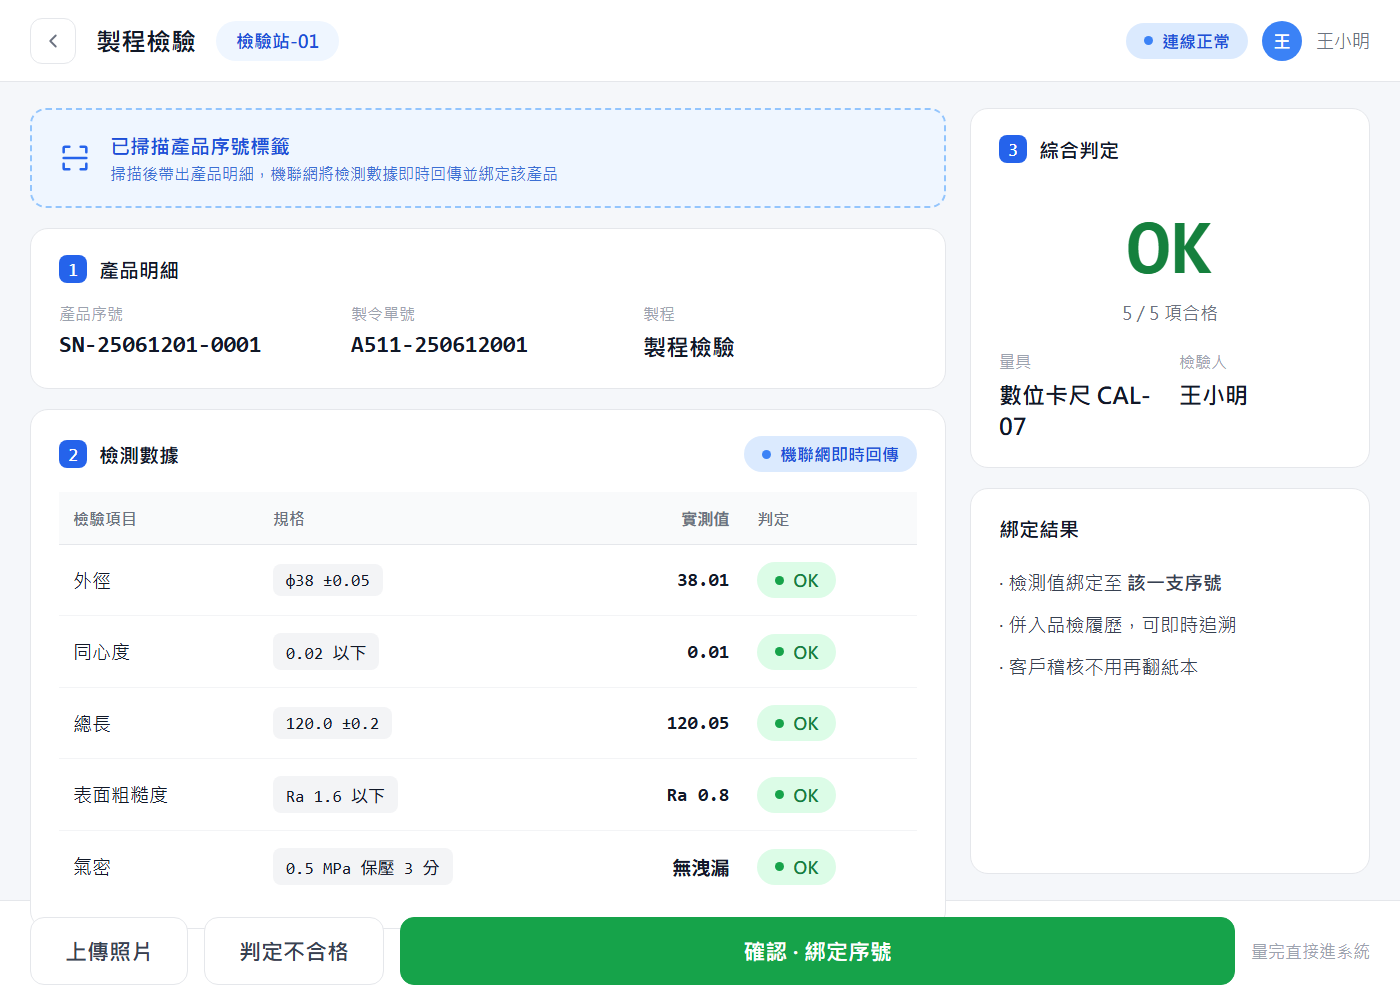Click the gauge name 數位卡尺 CAL-07
1400x1000 pixels.
1075,411
